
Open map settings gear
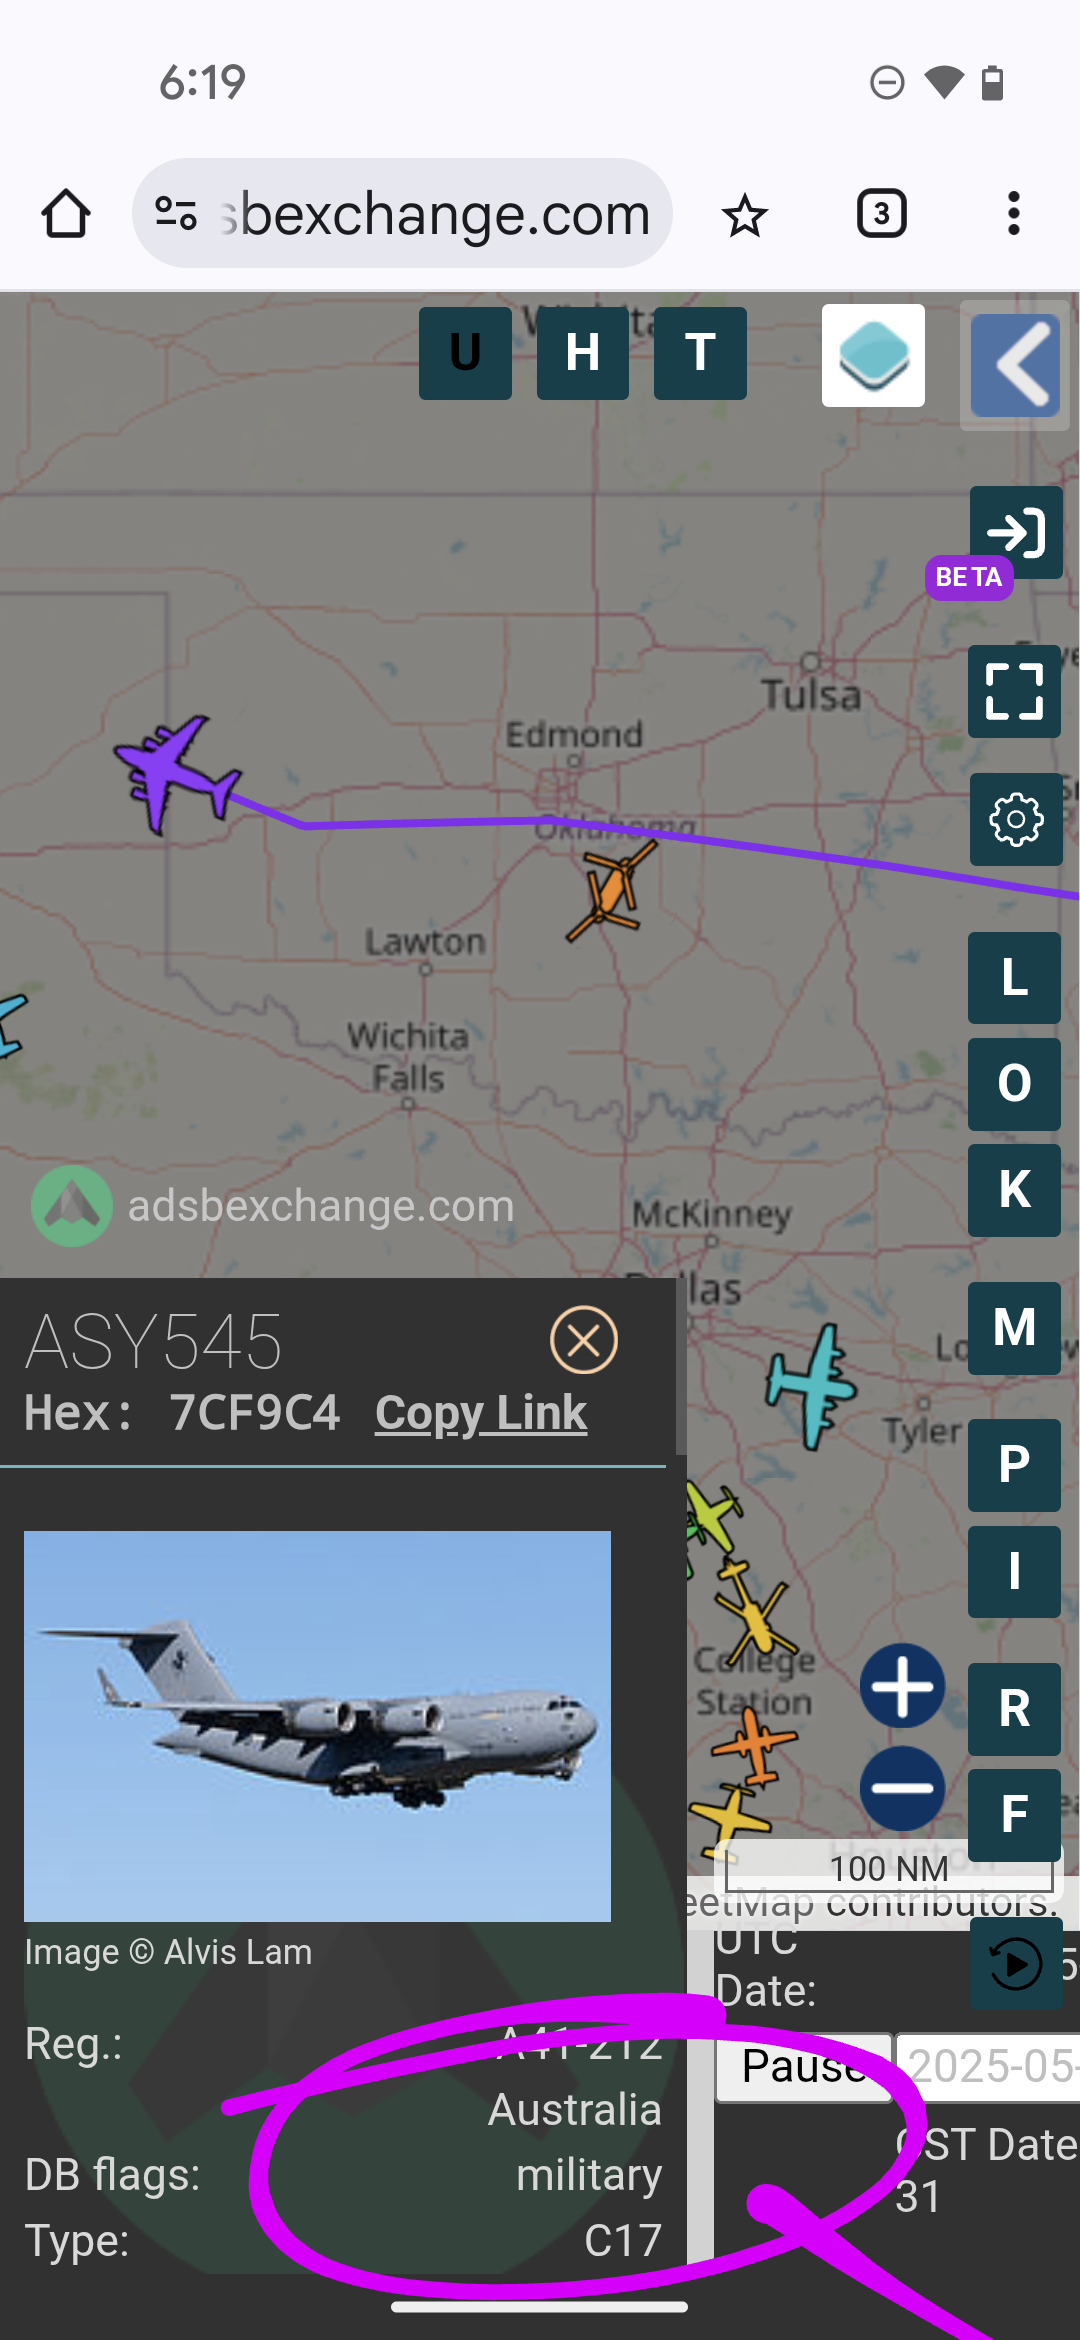(1015, 820)
